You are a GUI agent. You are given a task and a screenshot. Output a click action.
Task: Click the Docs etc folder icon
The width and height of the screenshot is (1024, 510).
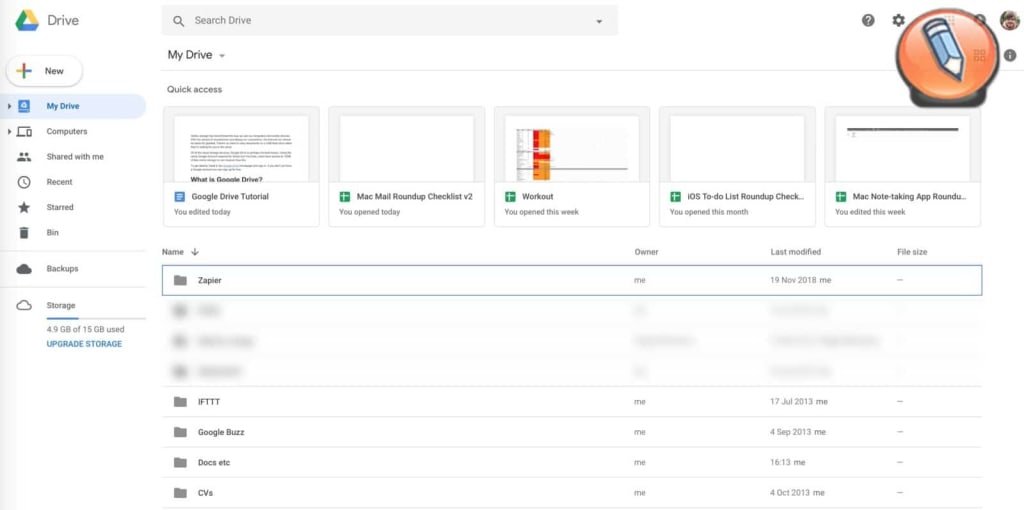180,462
